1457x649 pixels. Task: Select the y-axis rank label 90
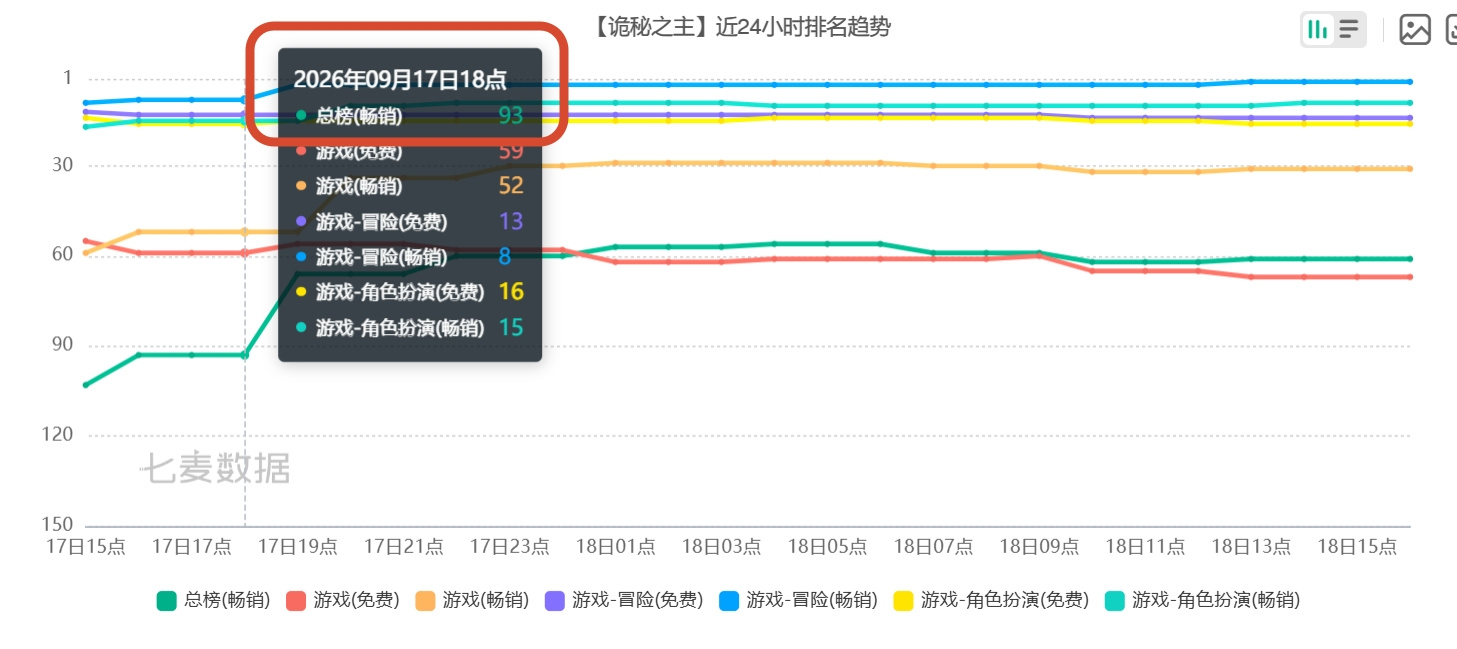pyautogui.click(x=62, y=345)
